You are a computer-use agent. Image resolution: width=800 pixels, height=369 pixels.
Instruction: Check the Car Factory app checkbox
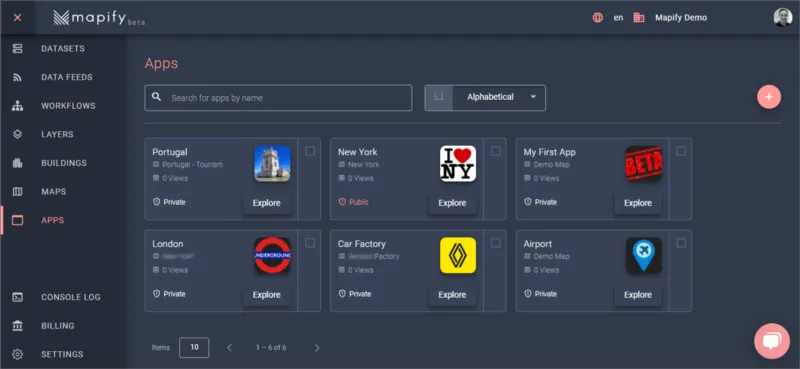495,243
